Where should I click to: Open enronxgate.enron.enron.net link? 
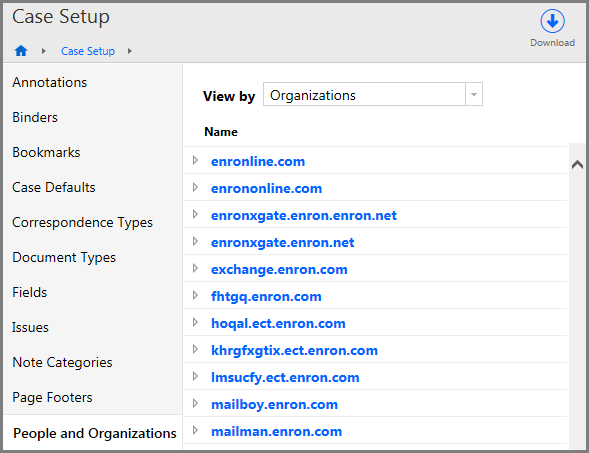click(304, 216)
